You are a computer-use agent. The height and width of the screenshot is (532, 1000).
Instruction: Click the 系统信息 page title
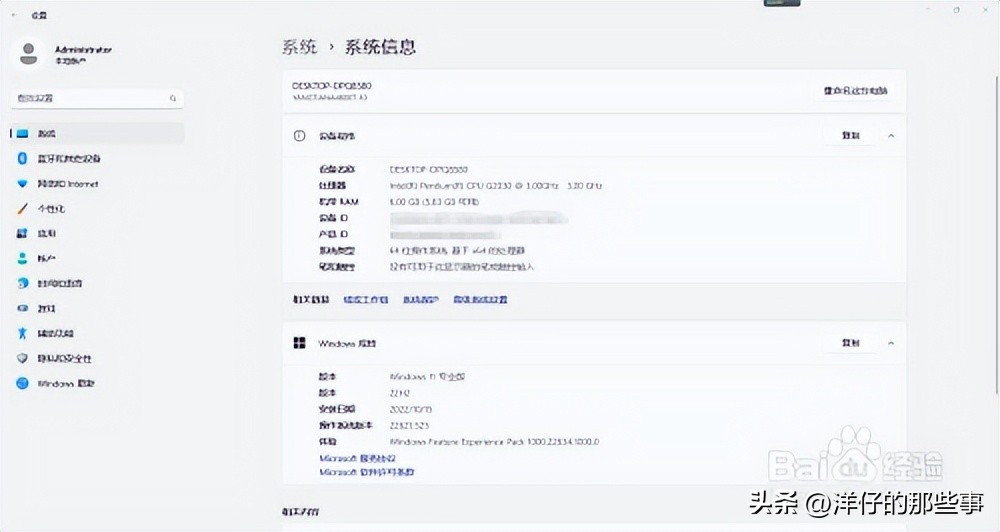381,47
